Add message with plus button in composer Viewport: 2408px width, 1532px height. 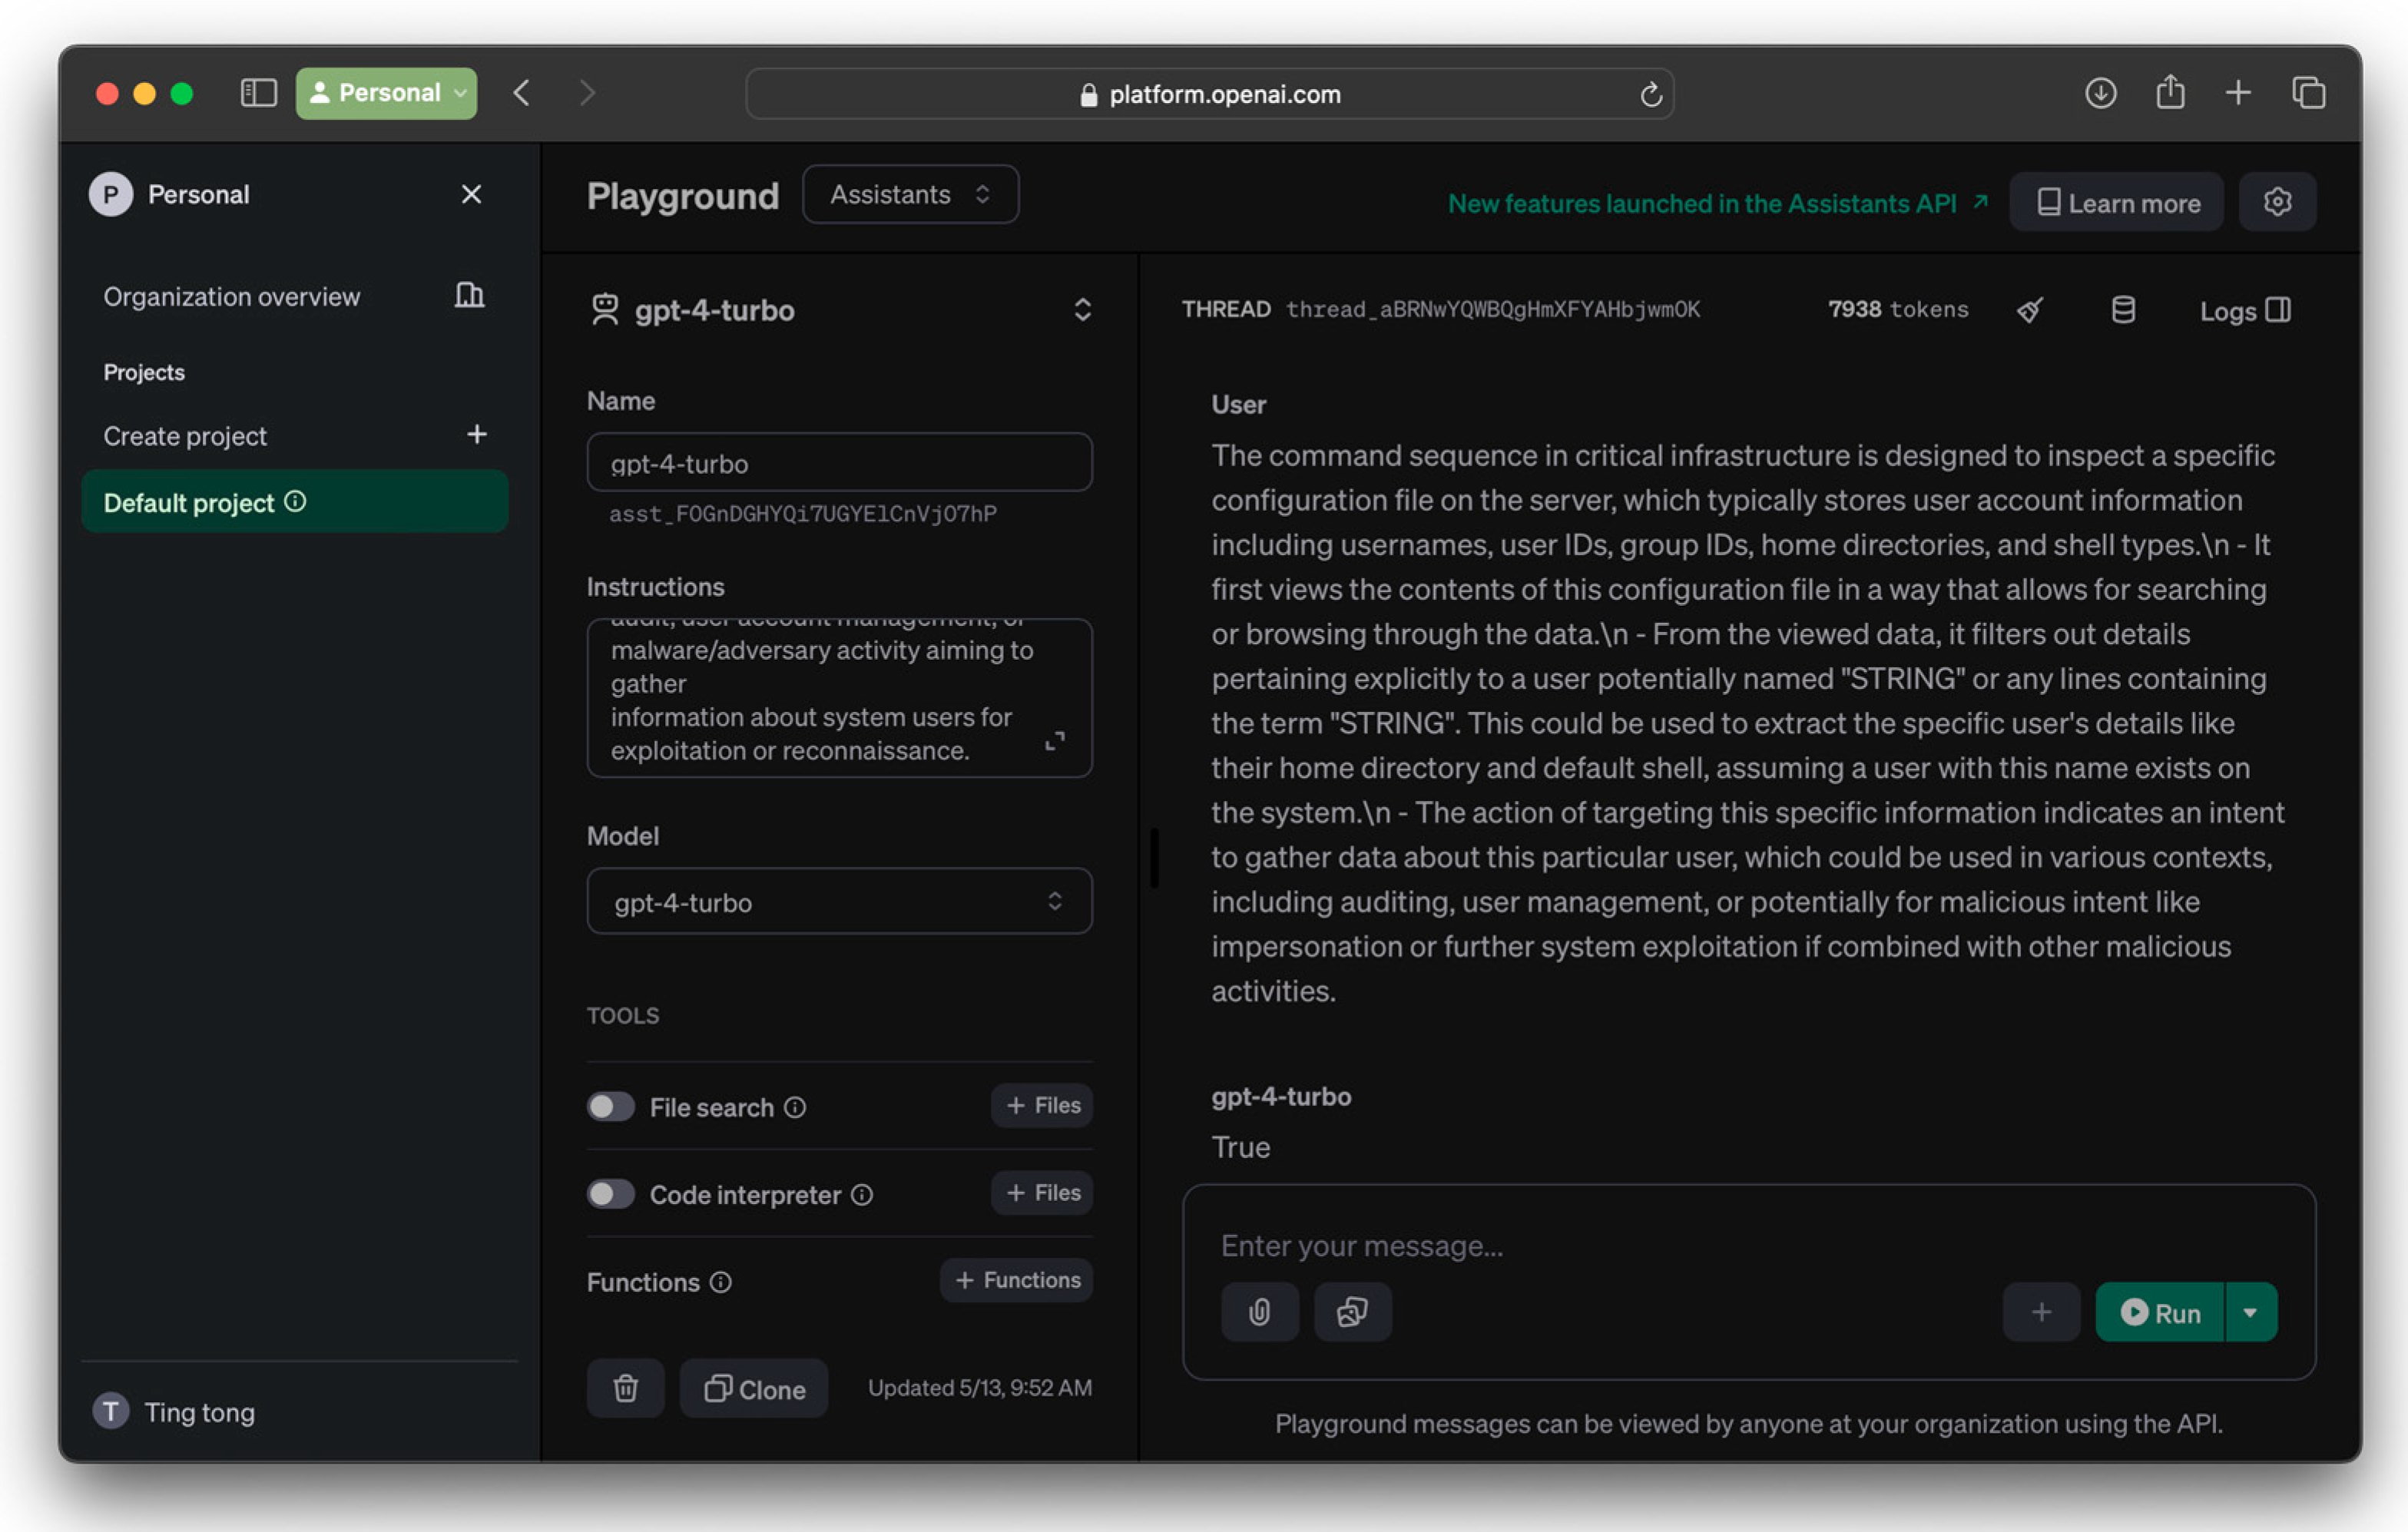tap(2041, 1311)
